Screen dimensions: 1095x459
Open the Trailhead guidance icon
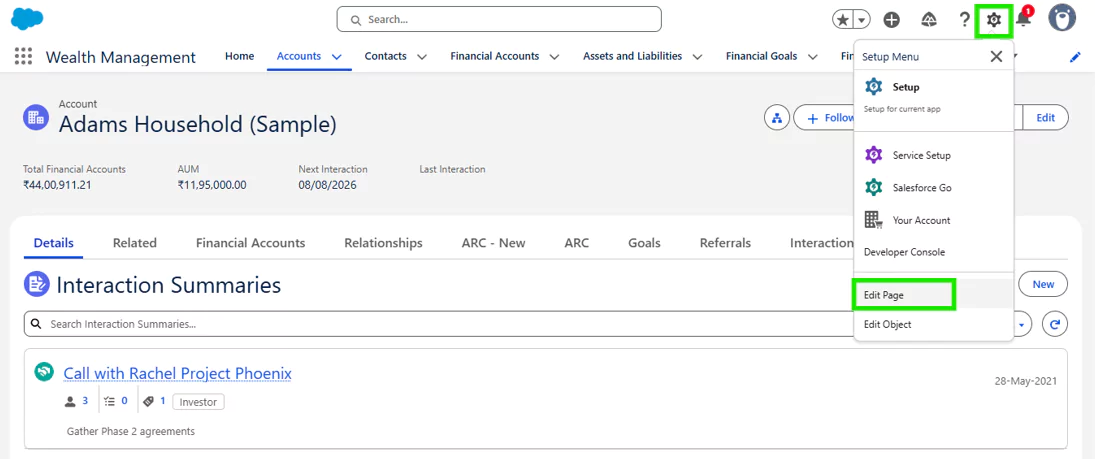pos(929,20)
